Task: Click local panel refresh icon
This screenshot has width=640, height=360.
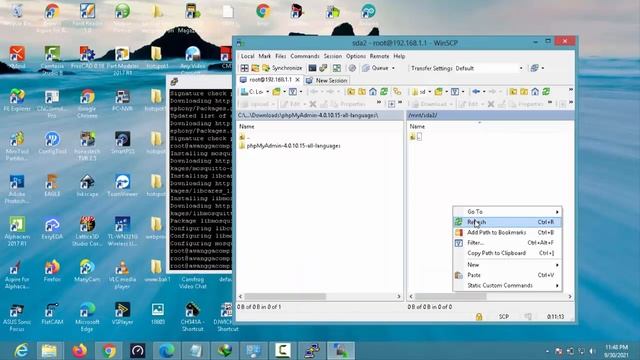Action: 384,92
